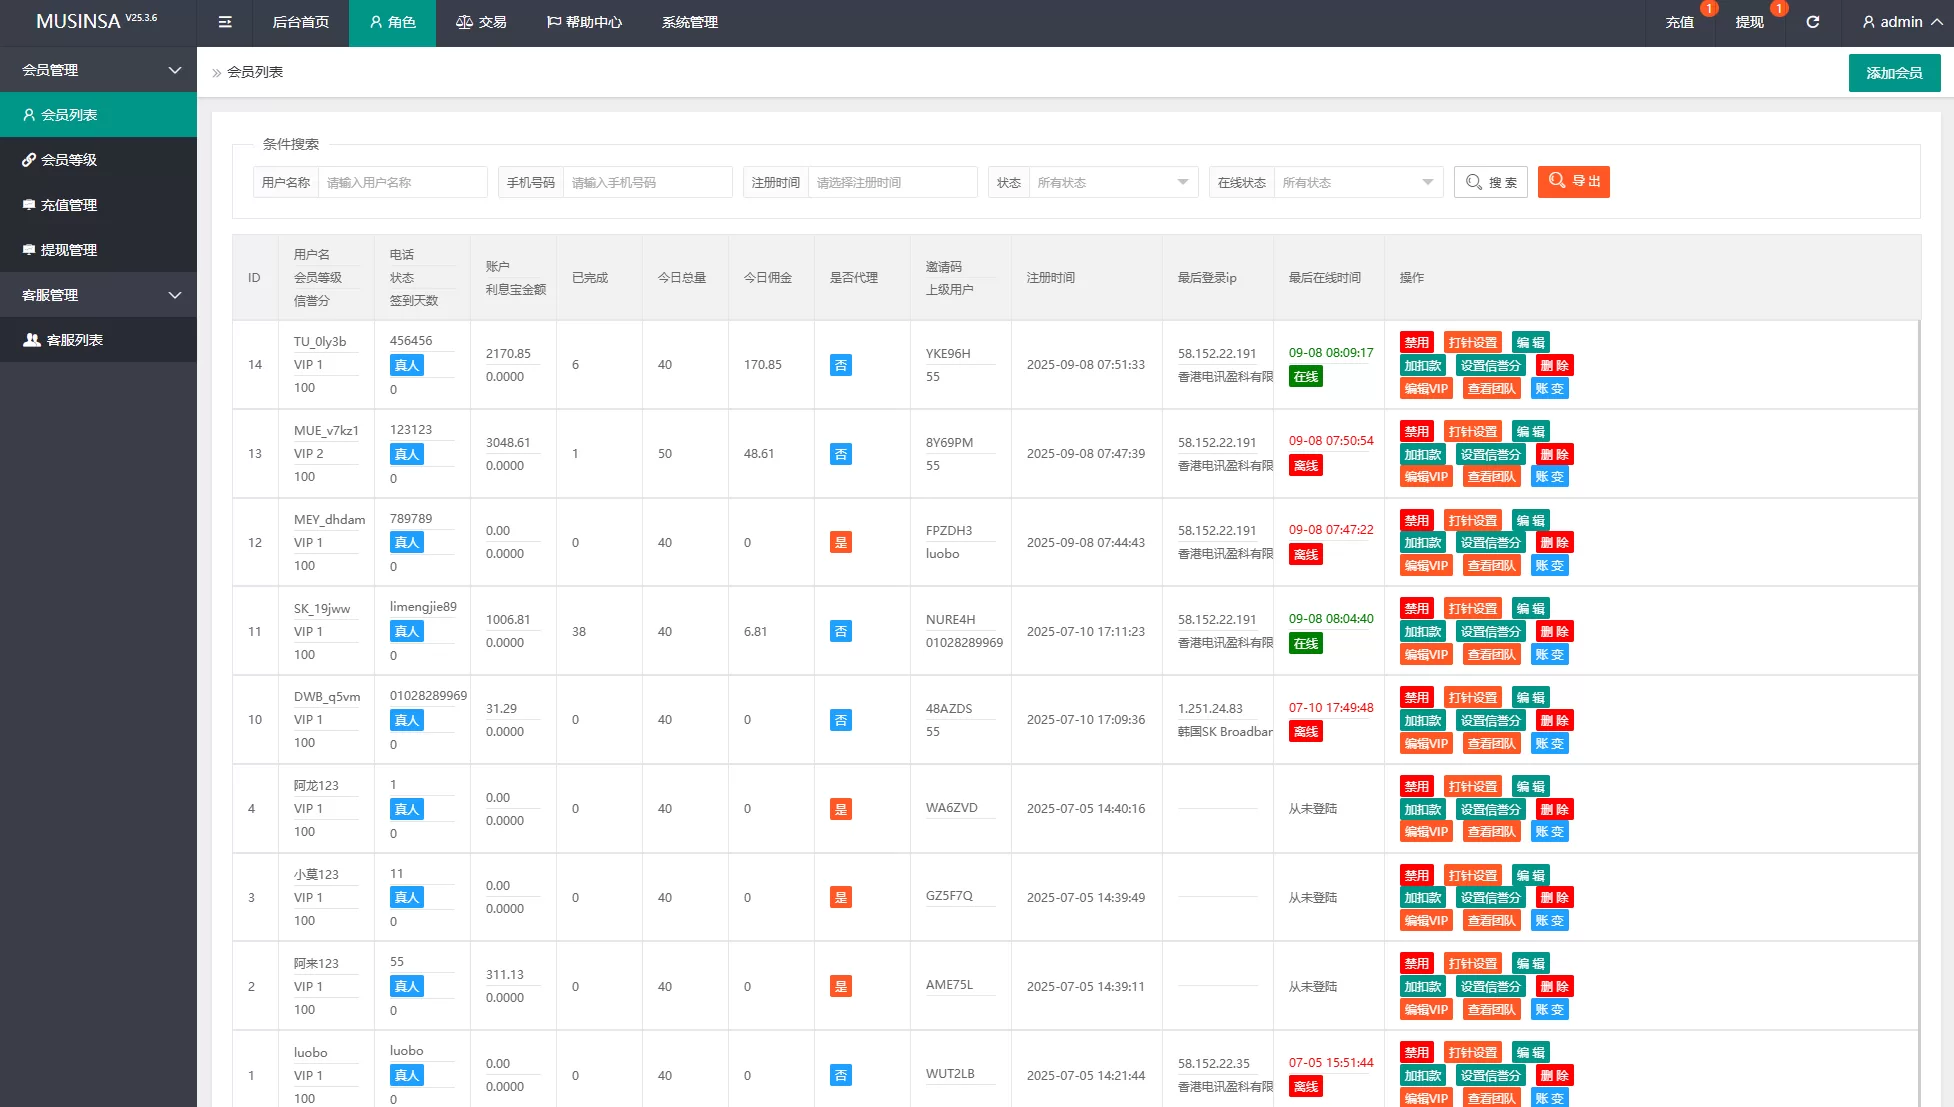1954x1107 pixels.
Task: Click the refresh icon in top bar
Action: [x=1812, y=22]
